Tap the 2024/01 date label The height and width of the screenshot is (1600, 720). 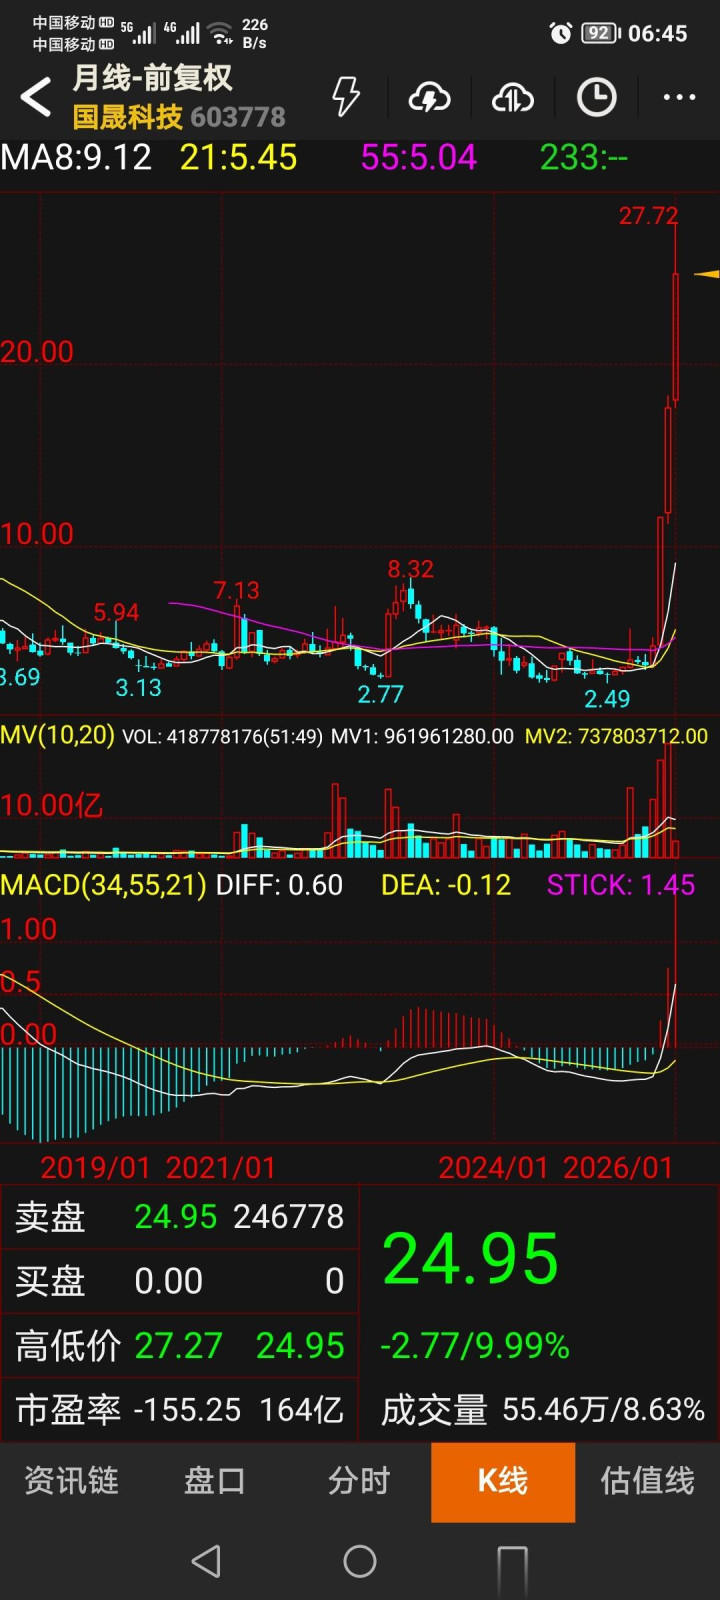point(494,1167)
